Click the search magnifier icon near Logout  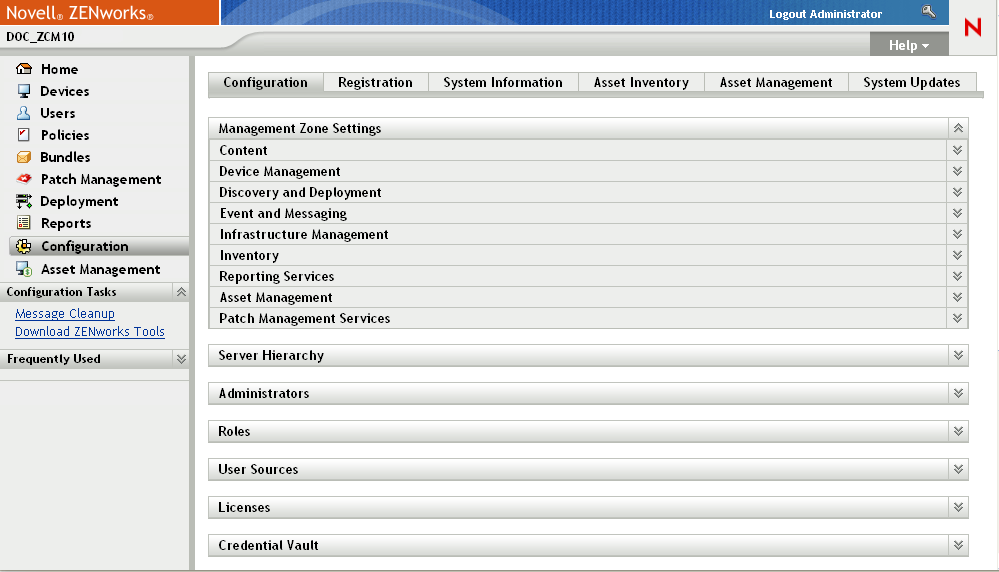coord(929,11)
